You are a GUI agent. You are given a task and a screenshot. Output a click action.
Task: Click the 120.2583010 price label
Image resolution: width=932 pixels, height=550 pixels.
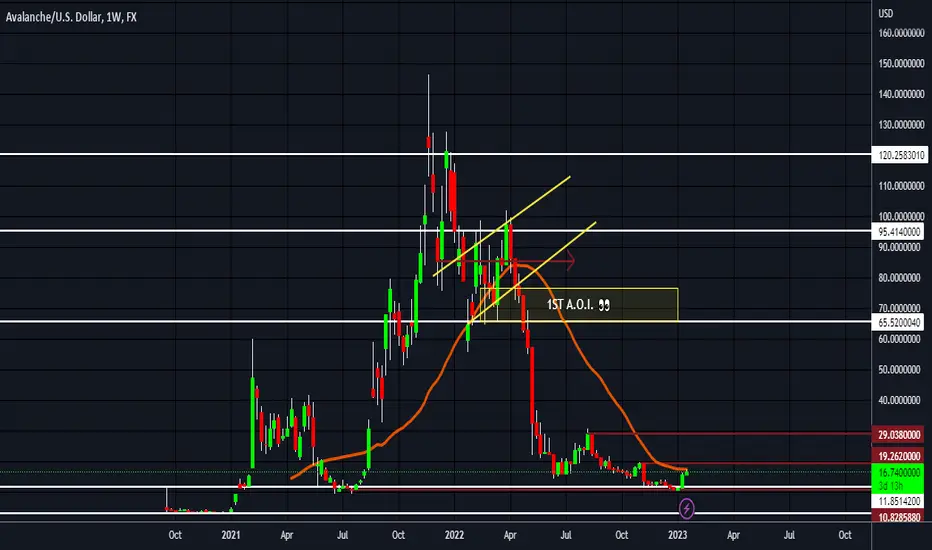pos(901,155)
